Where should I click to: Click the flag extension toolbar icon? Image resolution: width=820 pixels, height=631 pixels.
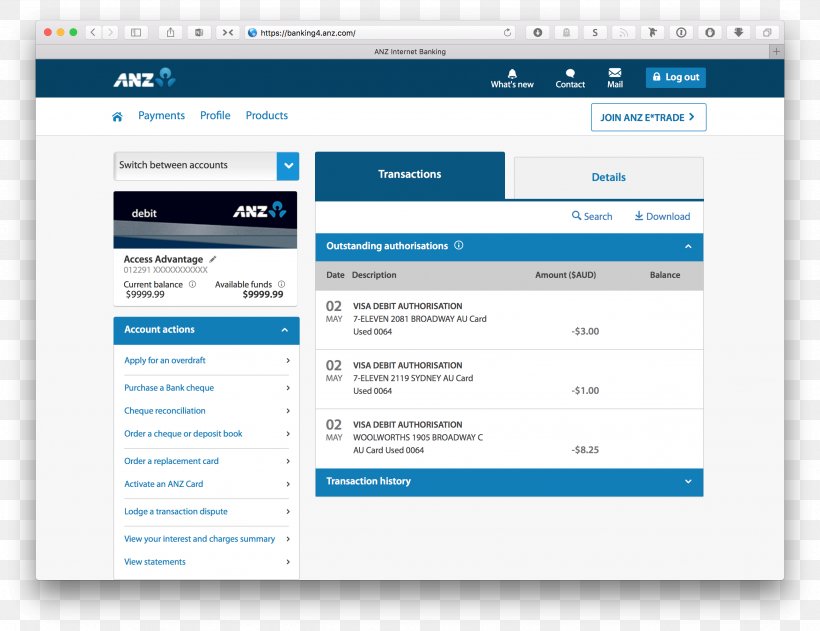(652, 32)
